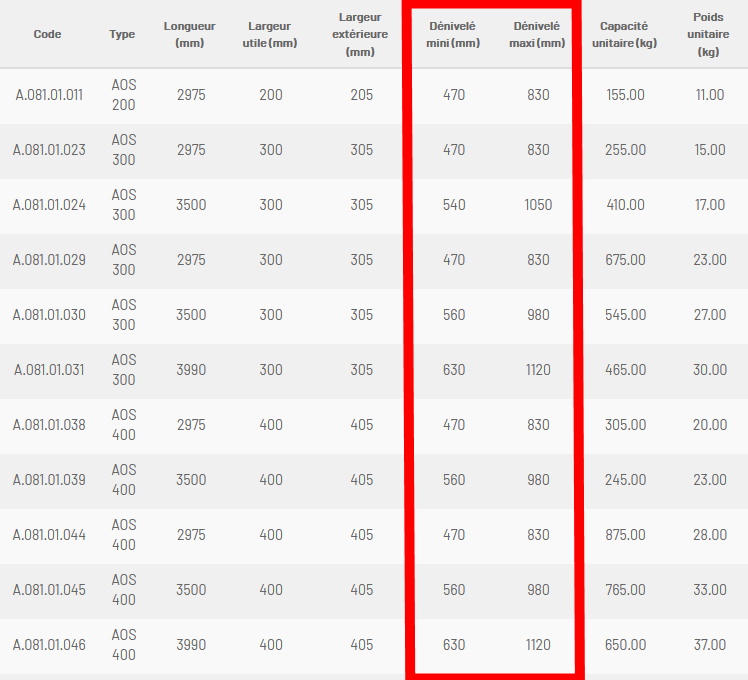Click Longueur 2975 in row A.081.01.029
Viewport: 748px width, 680px height.
(x=191, y=260)
